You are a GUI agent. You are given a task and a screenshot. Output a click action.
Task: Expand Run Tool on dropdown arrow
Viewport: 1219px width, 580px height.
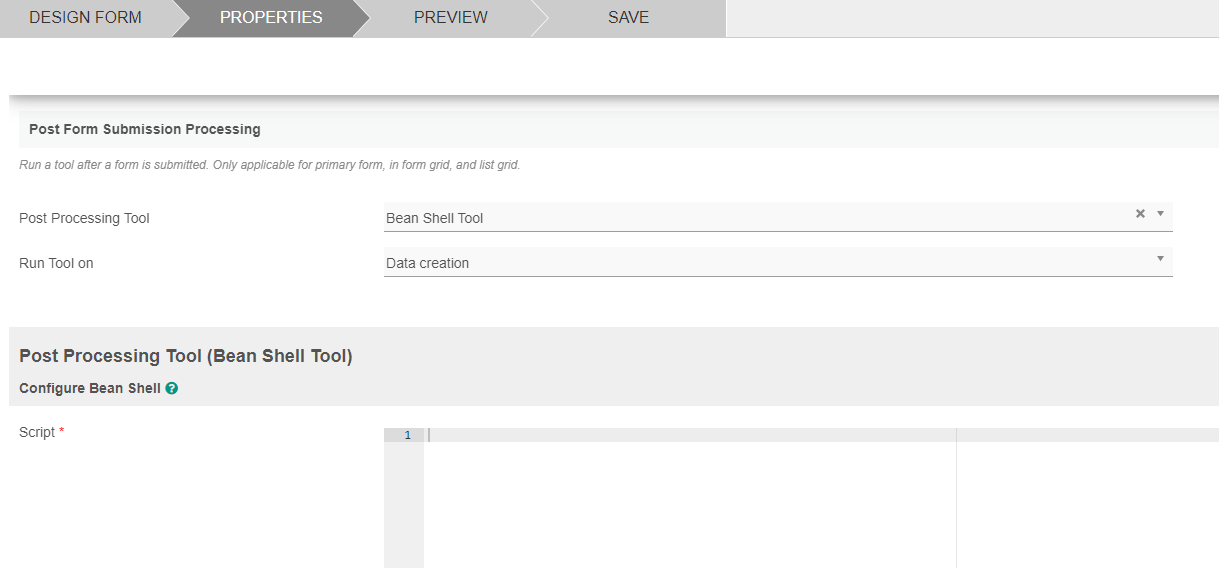[x=1160, y=259]
